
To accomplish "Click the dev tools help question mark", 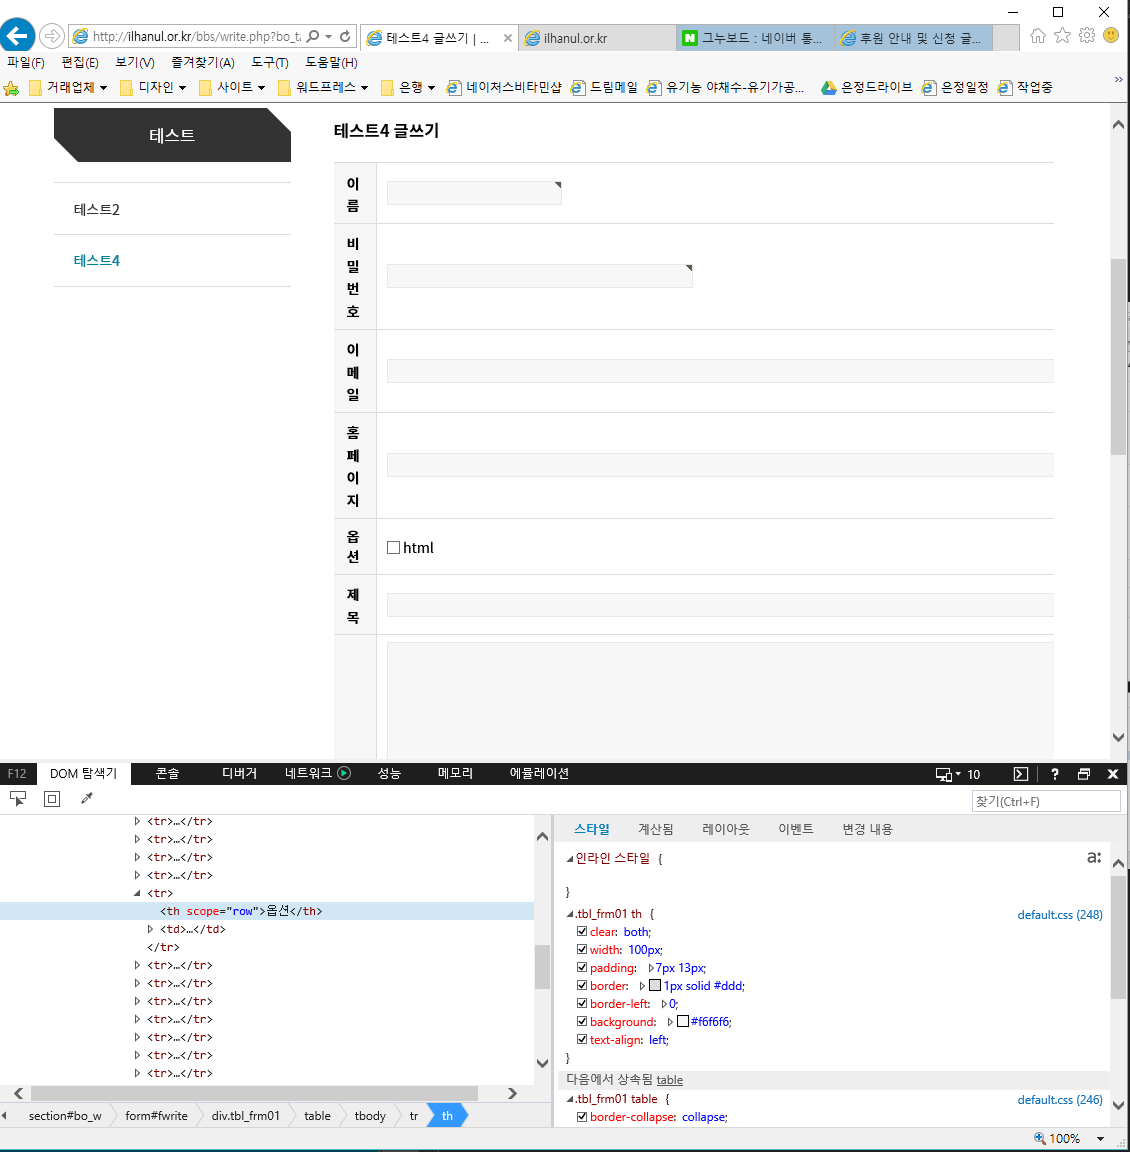I will (x=1054, y=774).
